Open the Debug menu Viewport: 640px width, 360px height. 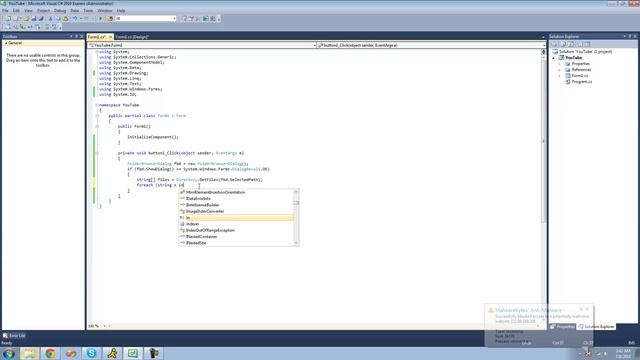click(x=60, y=11)
